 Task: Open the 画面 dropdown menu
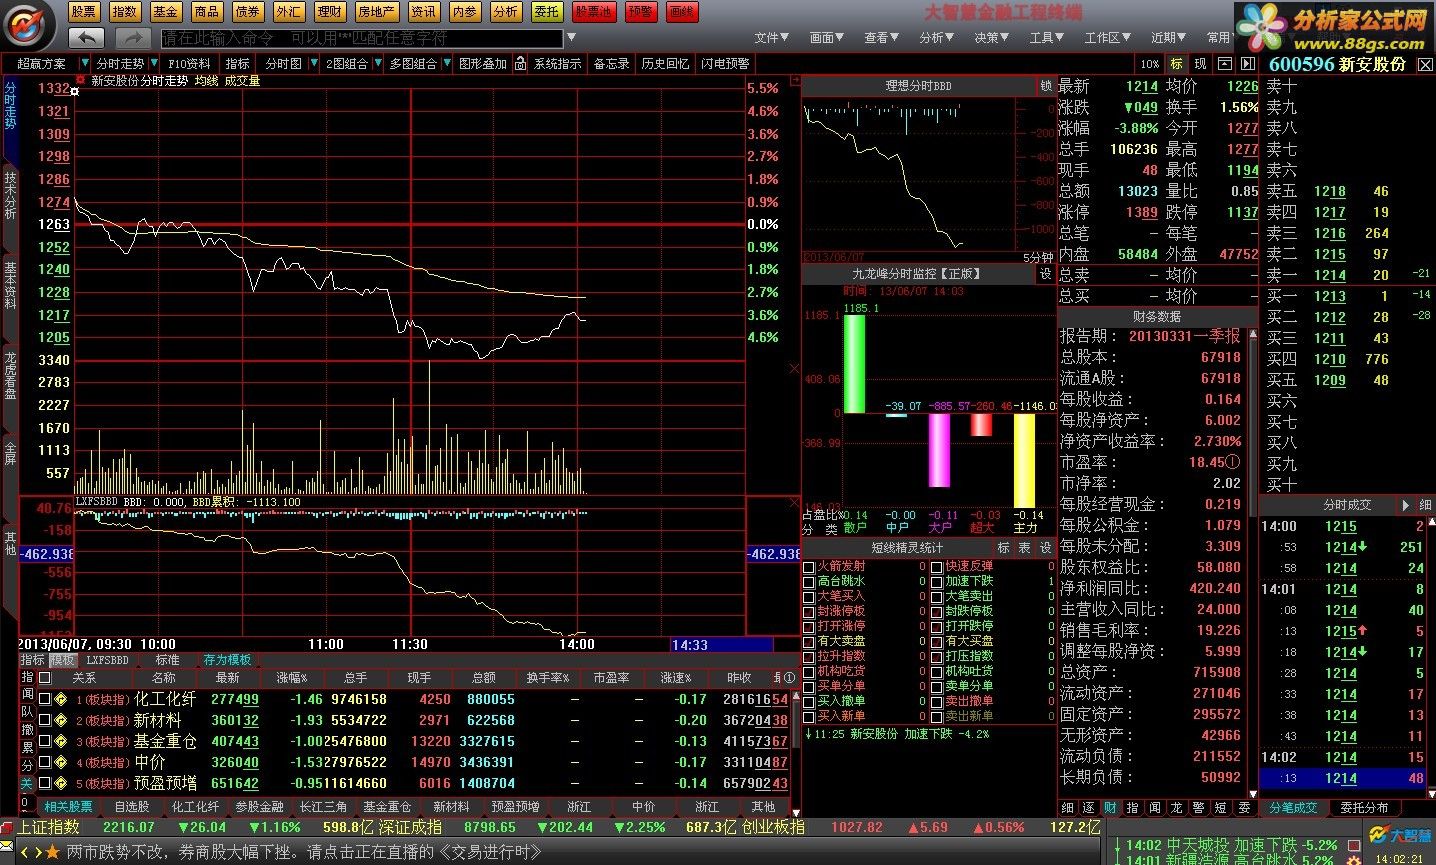click(x=826, y=37)
